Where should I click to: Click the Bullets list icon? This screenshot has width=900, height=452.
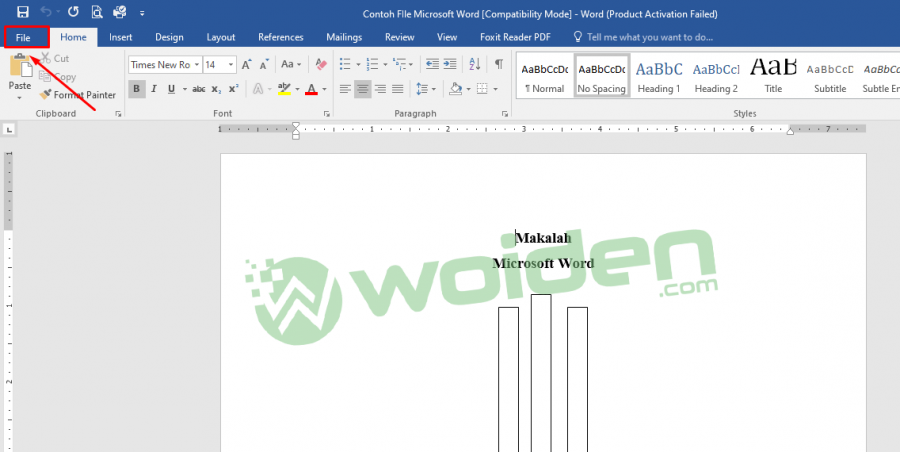tap(345, 64)
